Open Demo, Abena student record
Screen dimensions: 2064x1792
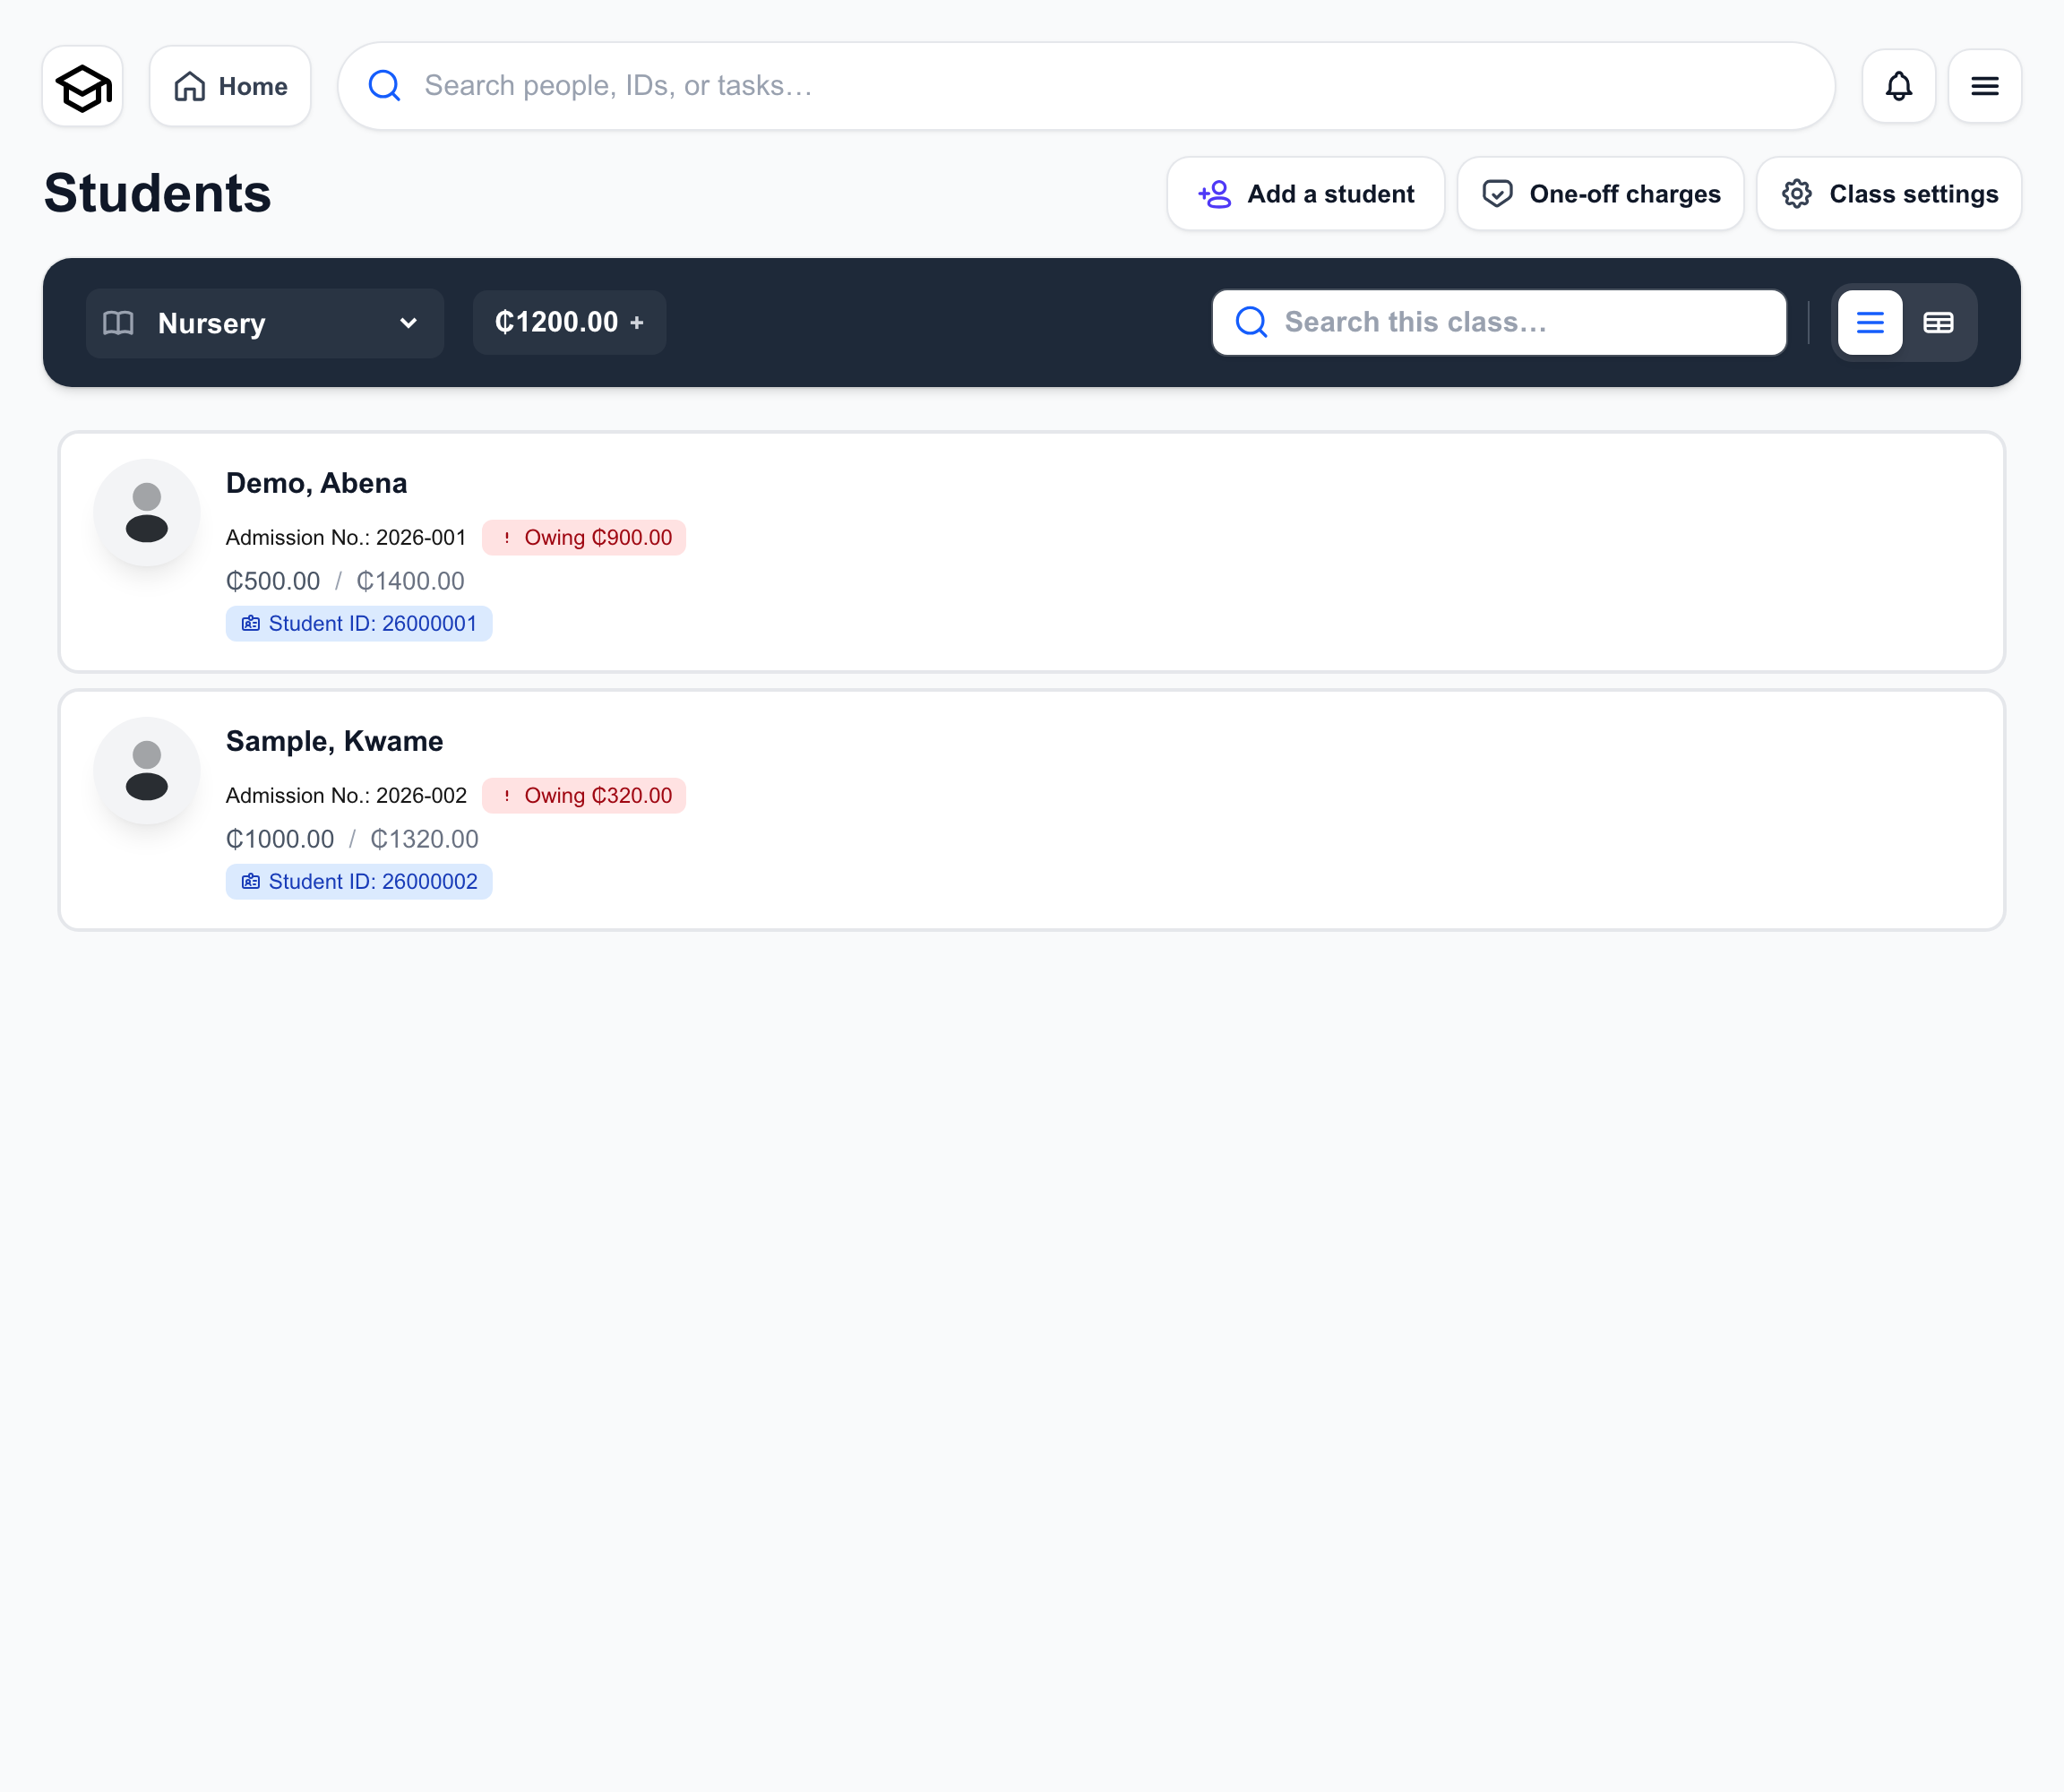[x=1032, y=552]
